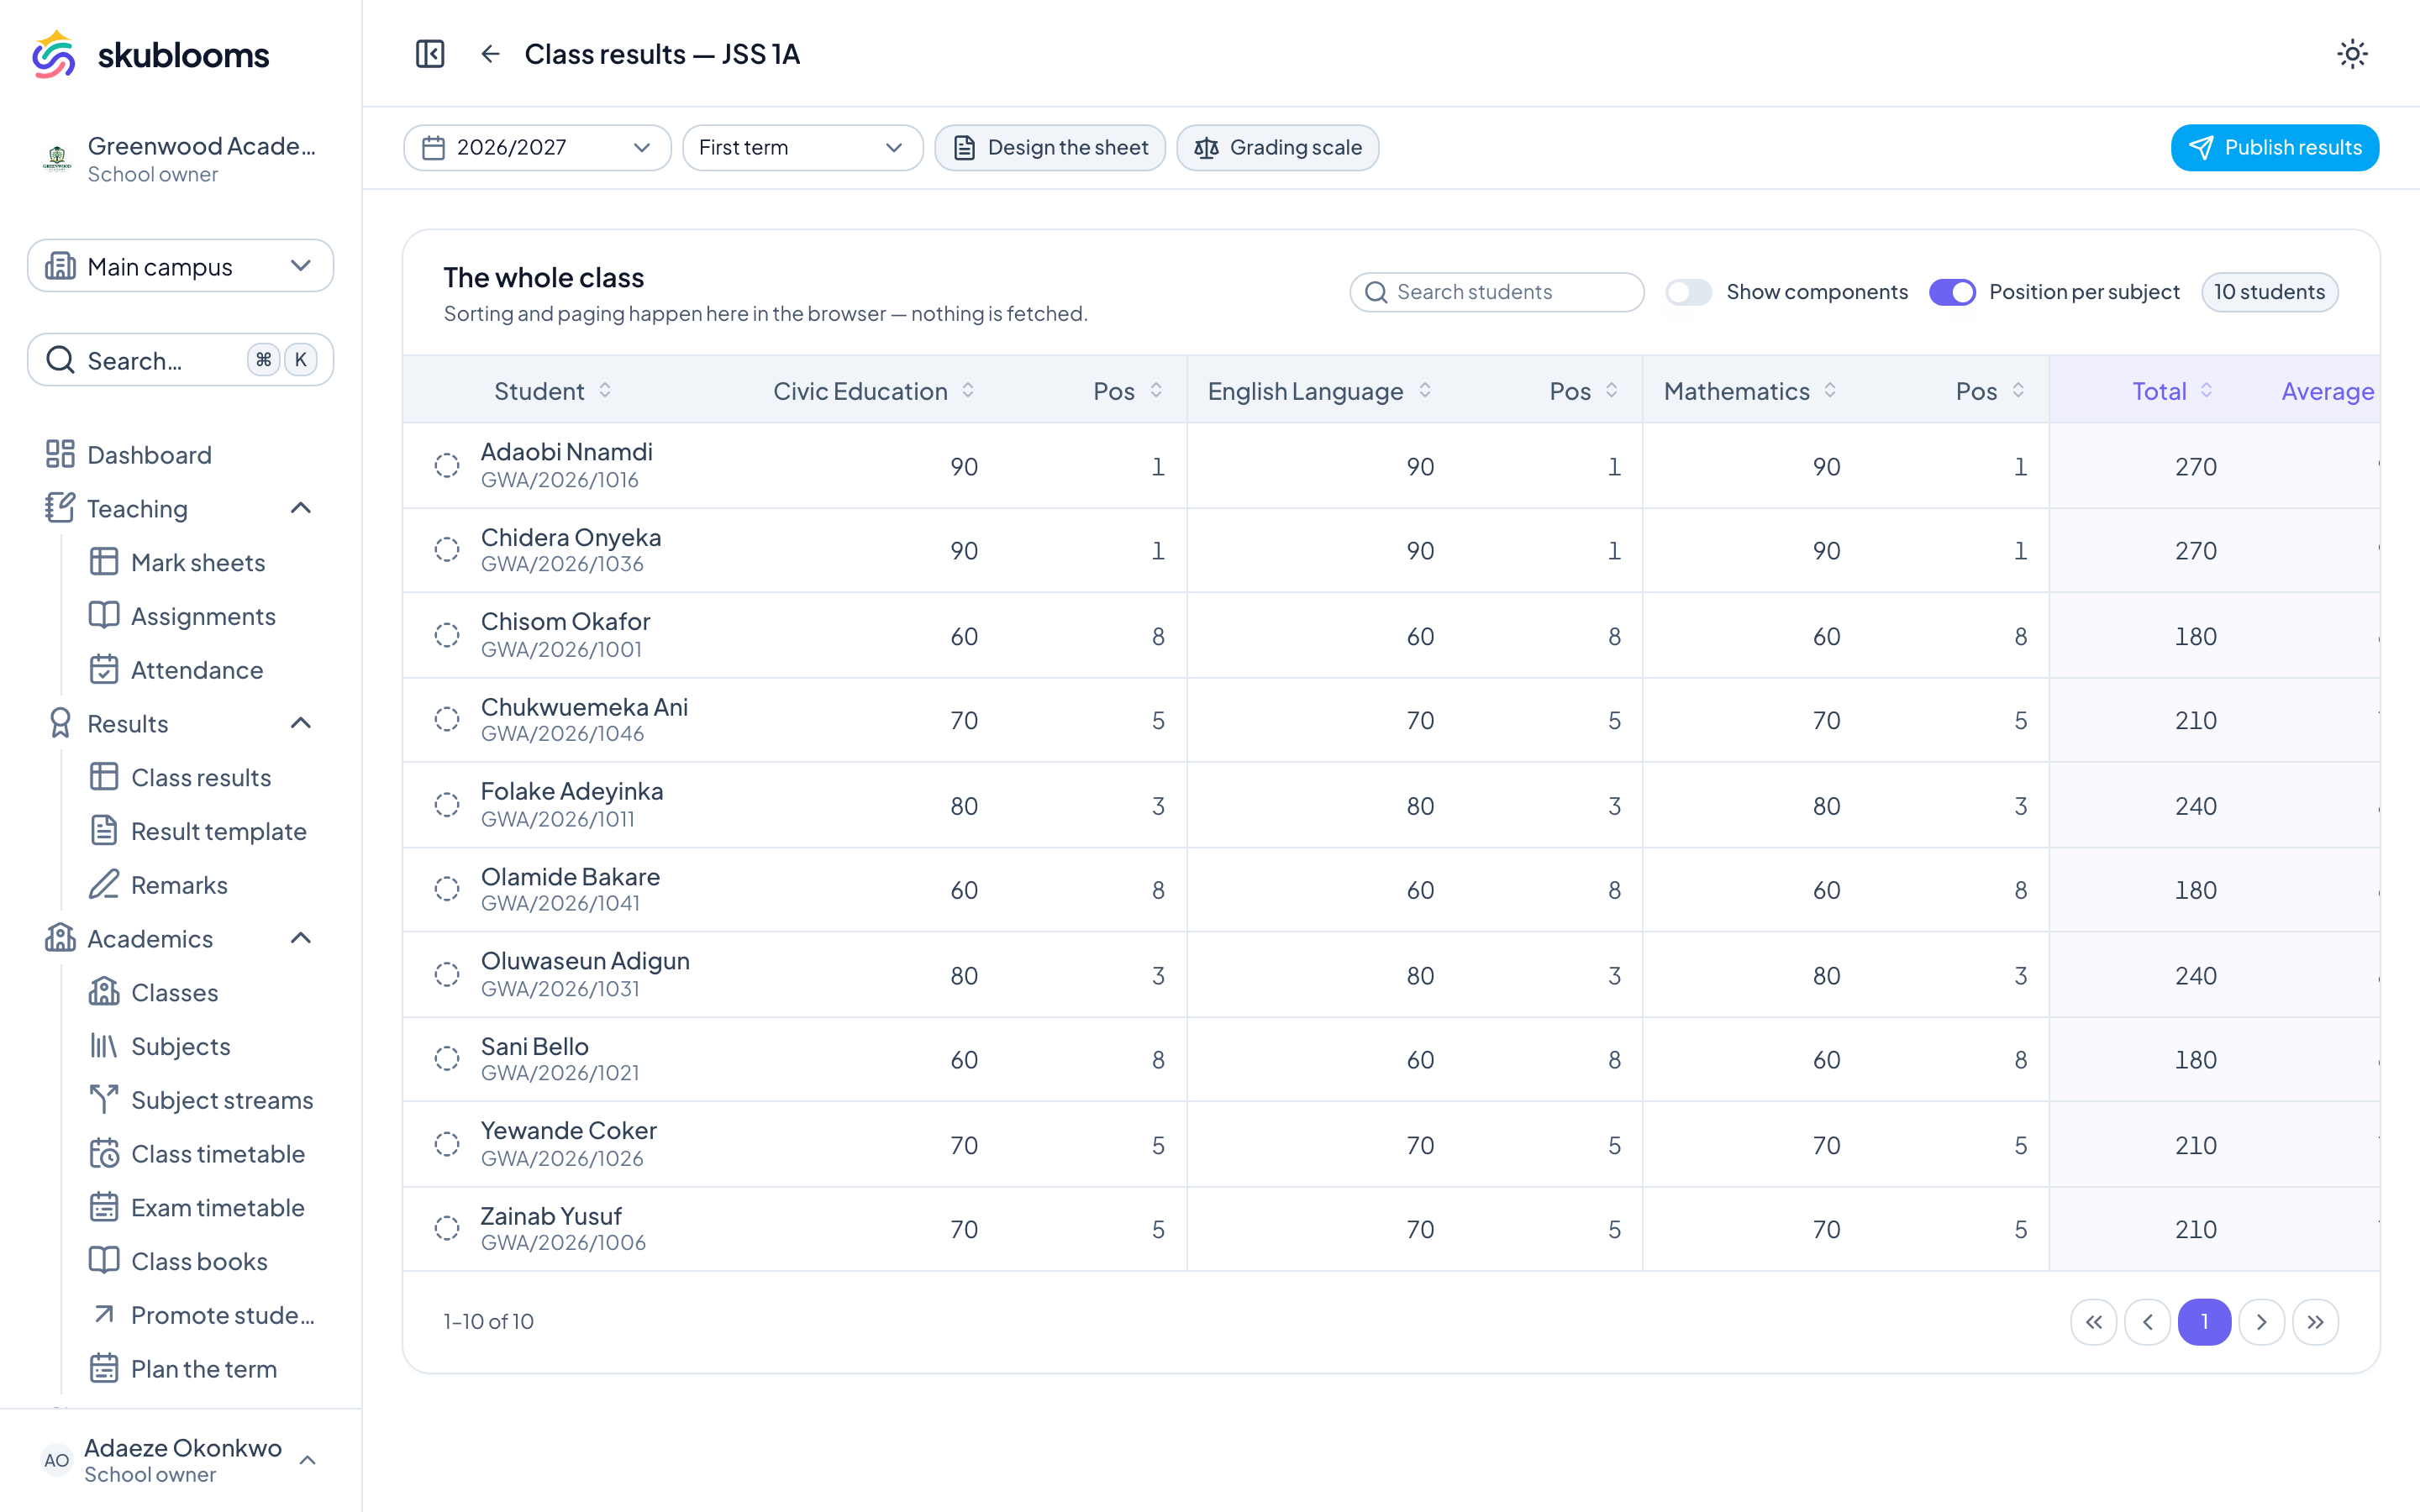
Task: Select the Chisom Okafor row circle
Action: coord(447,635)
